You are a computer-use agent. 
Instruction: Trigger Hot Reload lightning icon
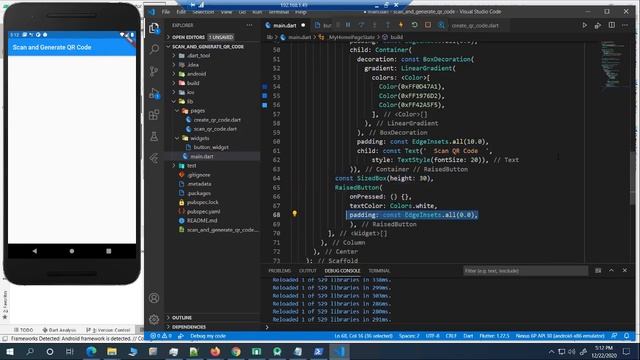pos(401,25)
